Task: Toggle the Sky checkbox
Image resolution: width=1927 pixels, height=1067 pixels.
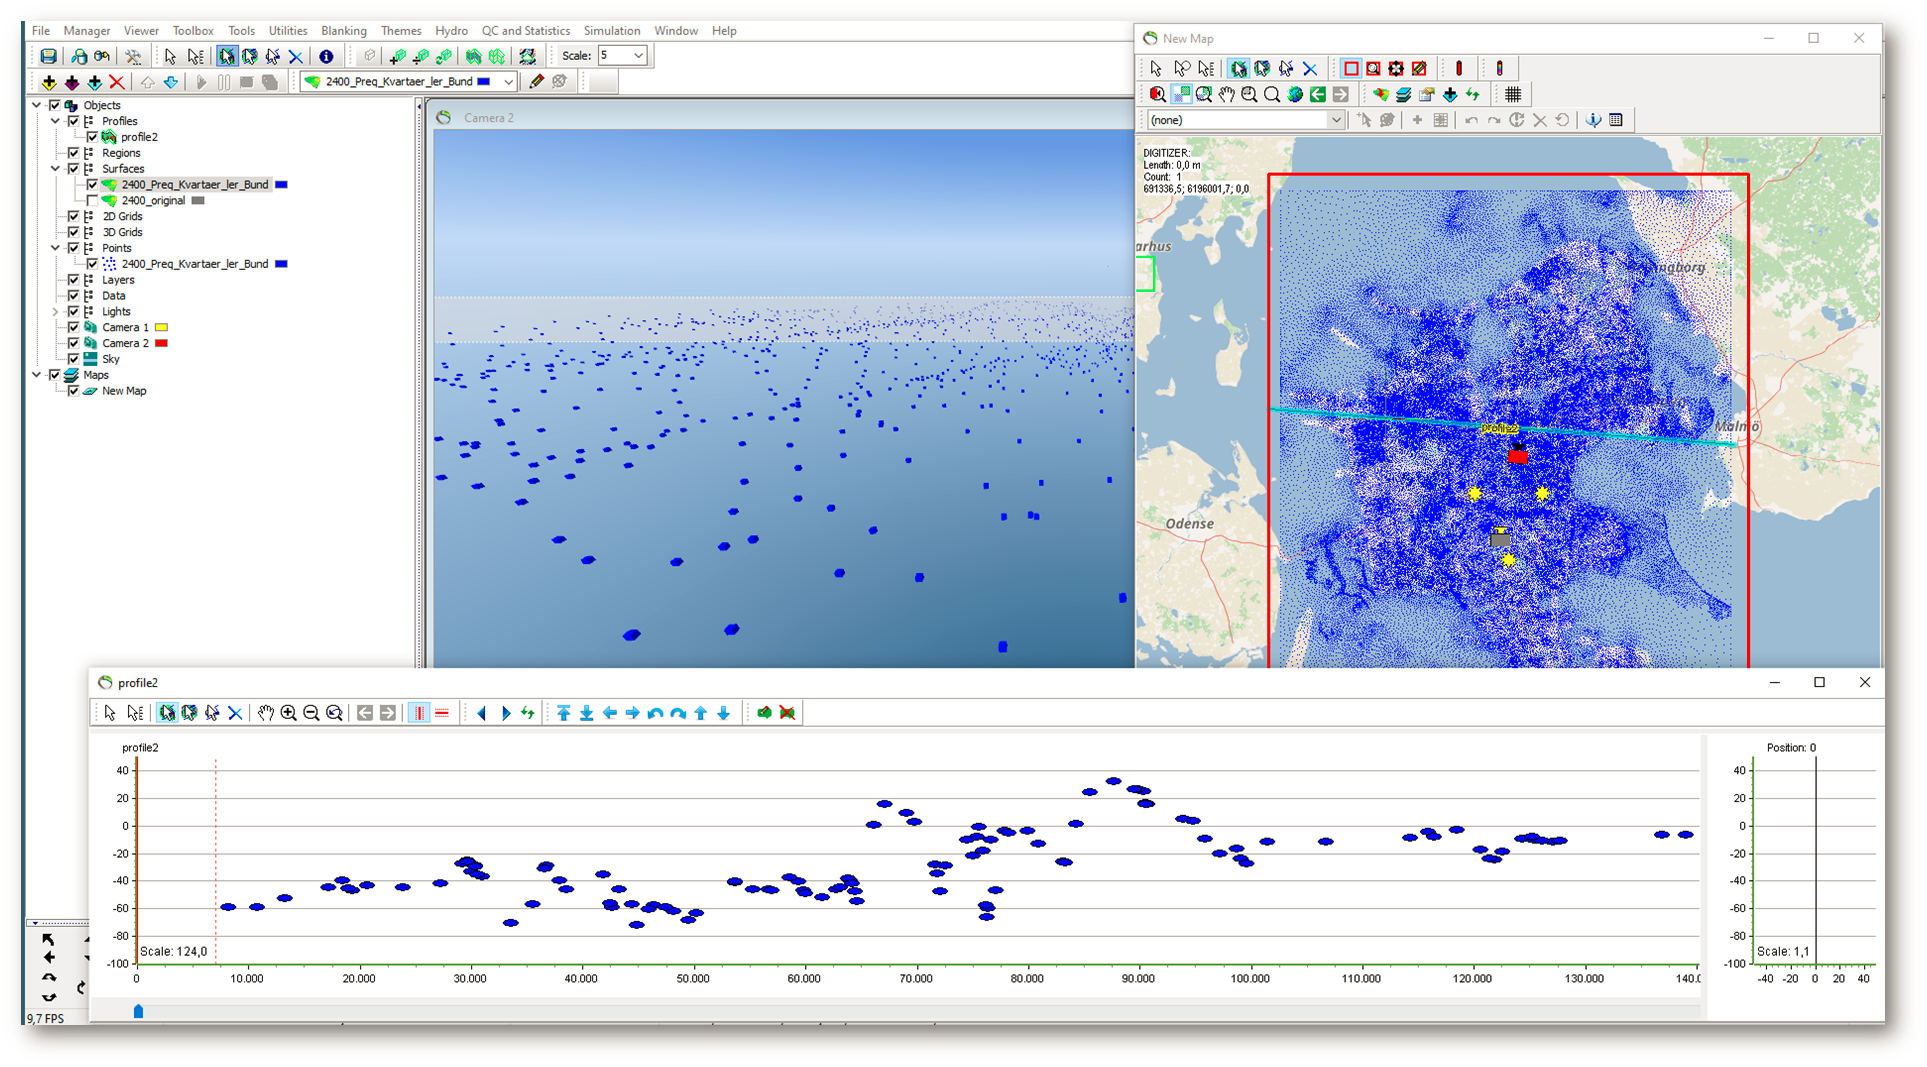Action: [73, 360]
